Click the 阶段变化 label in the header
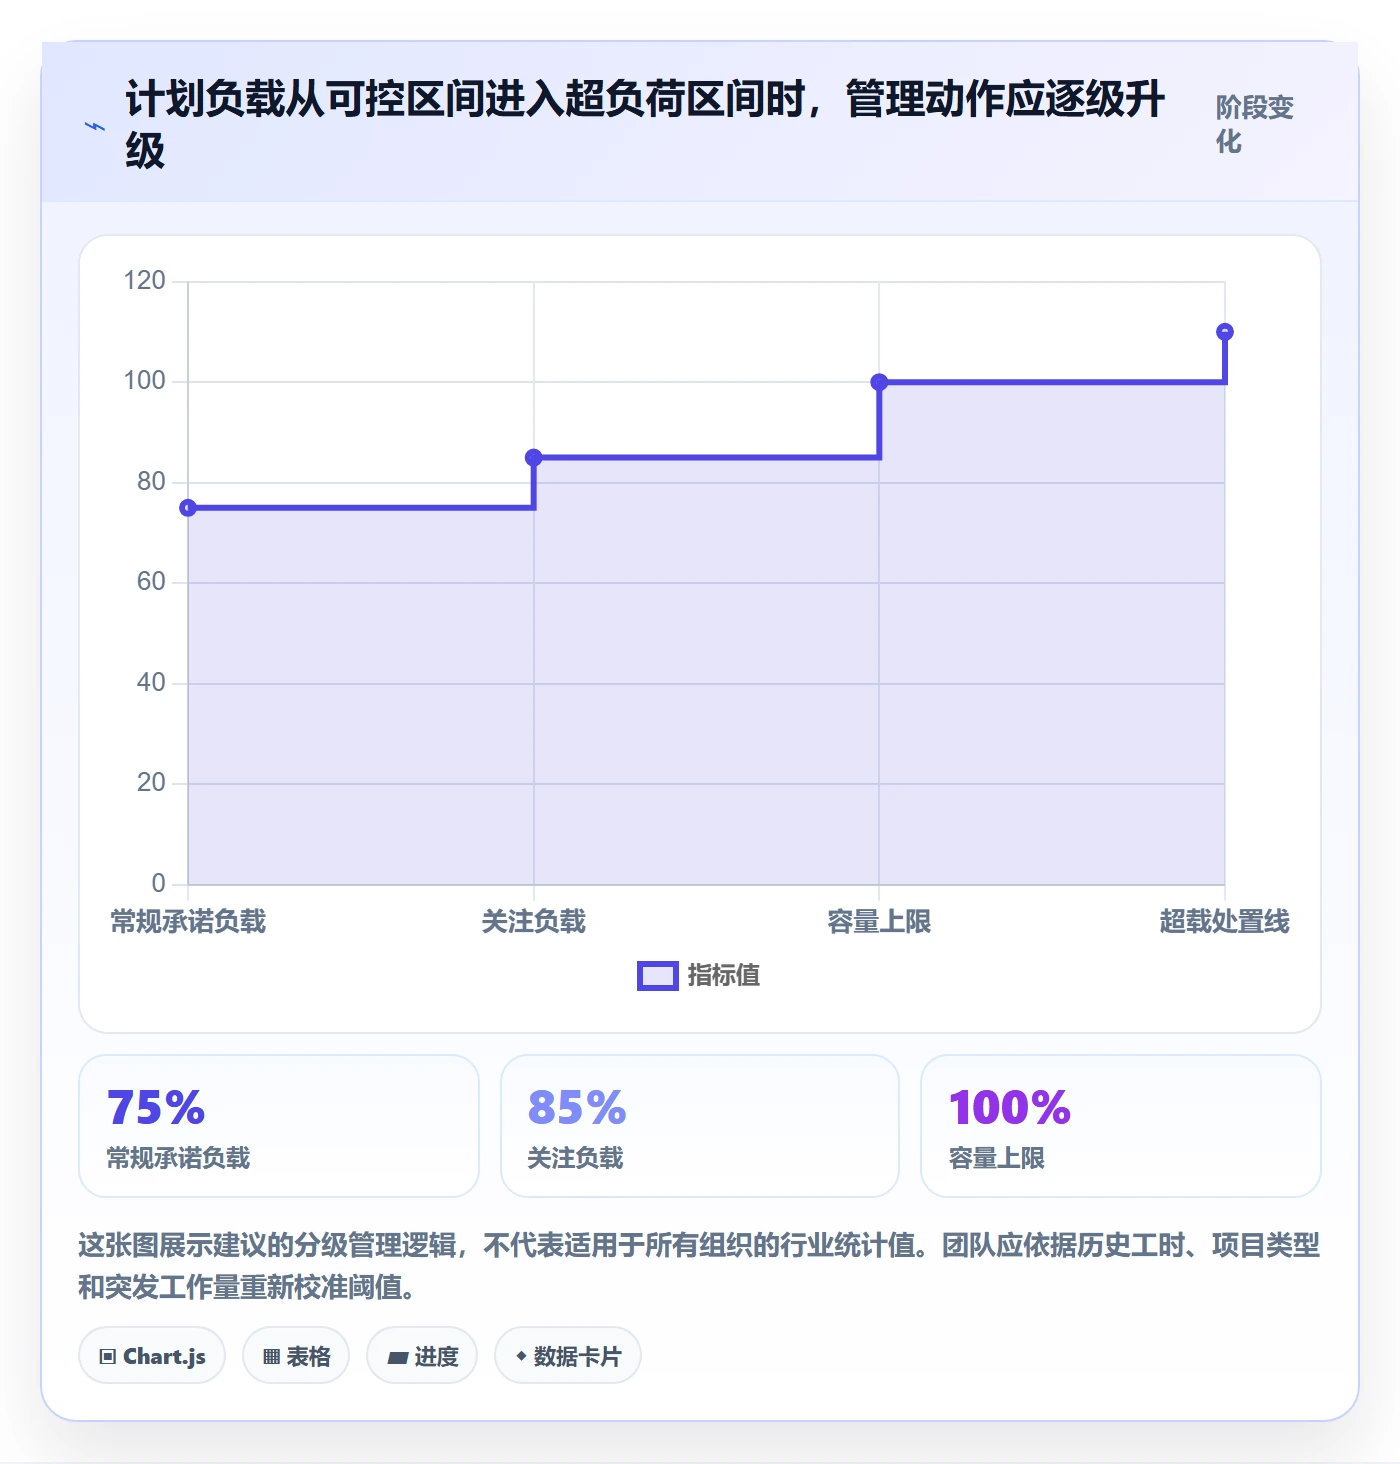 tap(1255, 124)
